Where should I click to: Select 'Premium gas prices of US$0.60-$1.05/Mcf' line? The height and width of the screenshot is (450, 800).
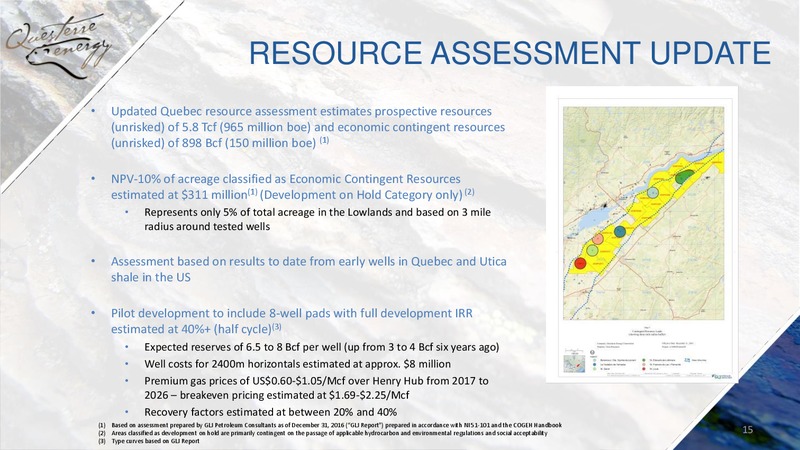(x=316, y=381)
